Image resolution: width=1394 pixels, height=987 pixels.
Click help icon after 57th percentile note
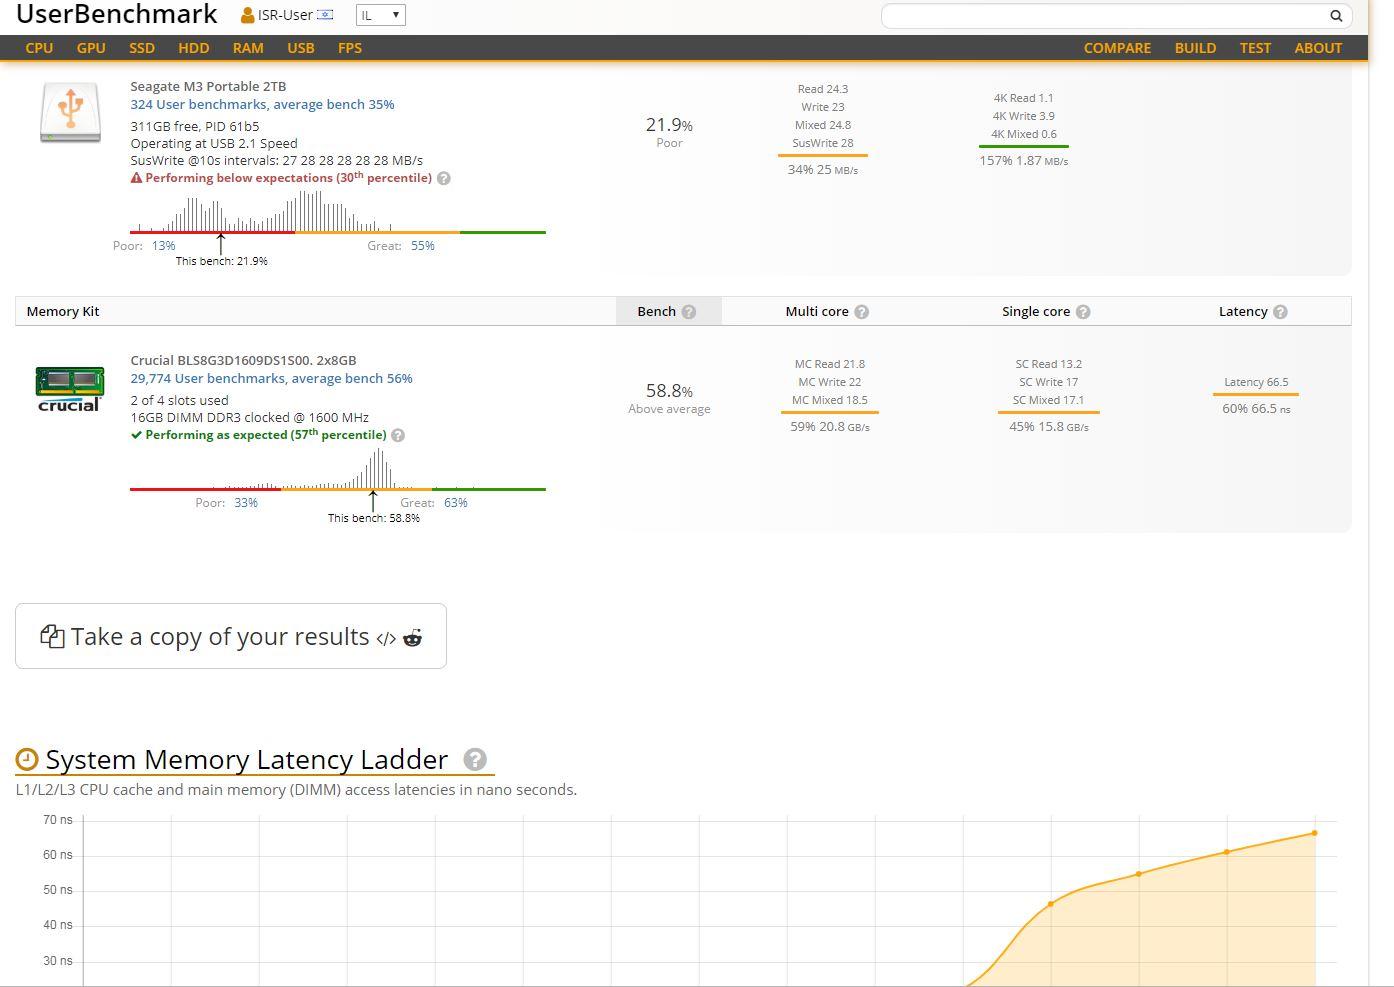click(x=398, y=435)
